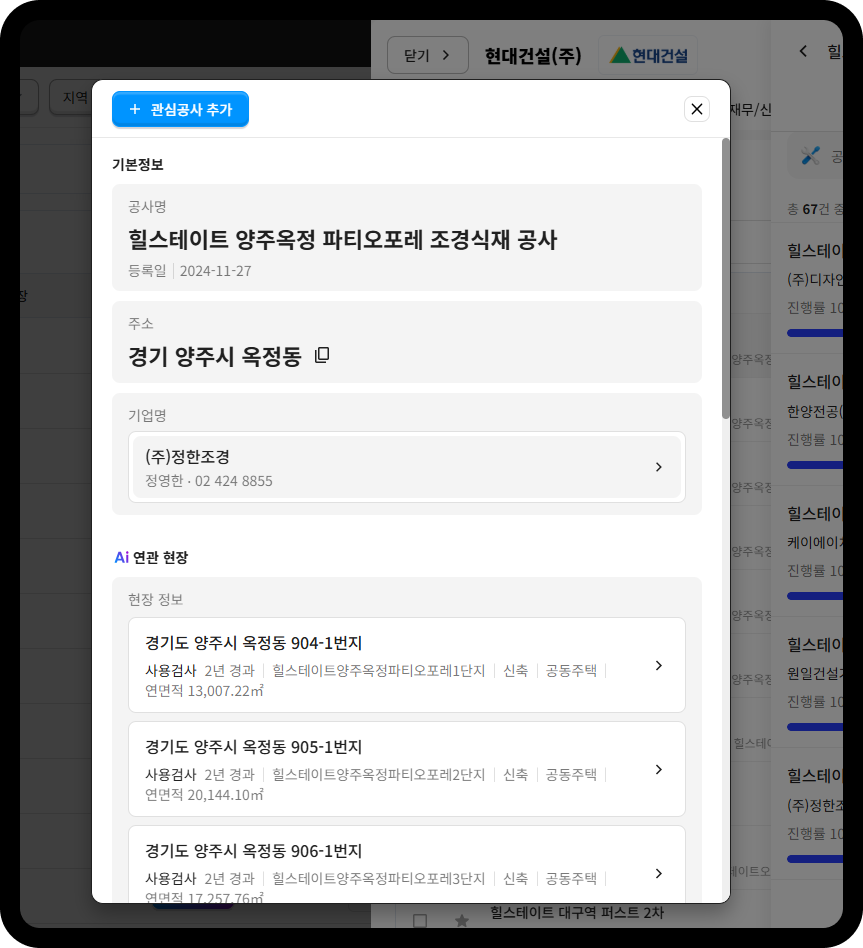Open the 옥정동 906-1번지 site card
The height and width of the screenshot is (948, 863).
tap(406, 865)
